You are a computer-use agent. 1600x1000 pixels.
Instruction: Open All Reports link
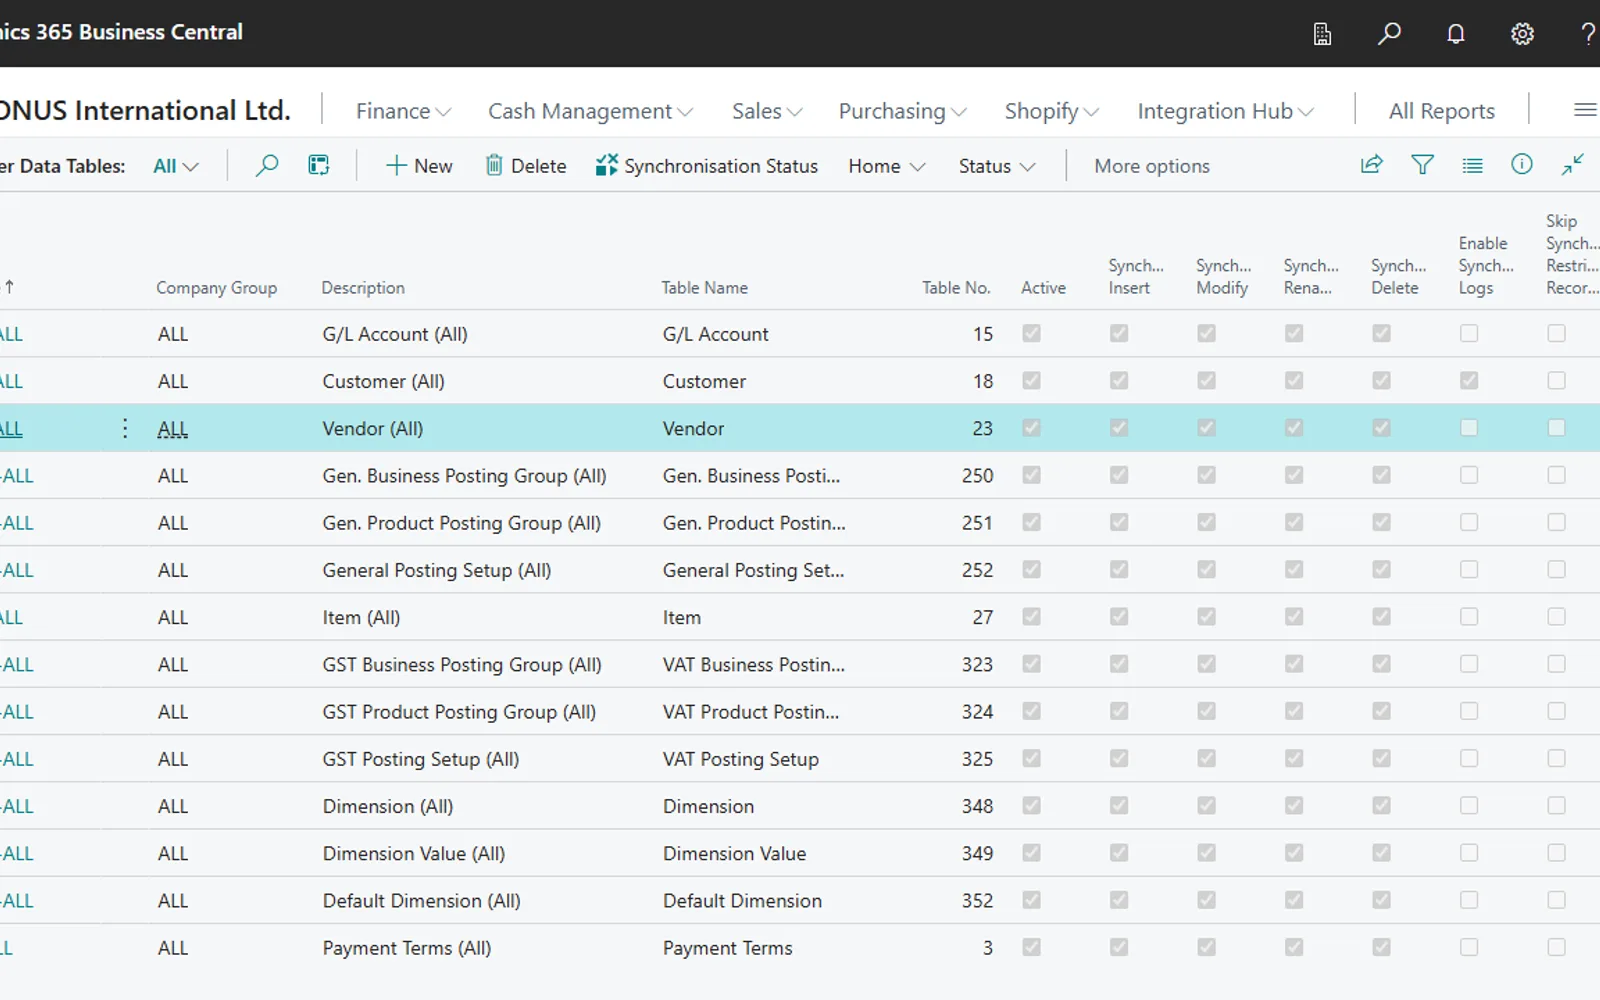(x=1441, y=111)
